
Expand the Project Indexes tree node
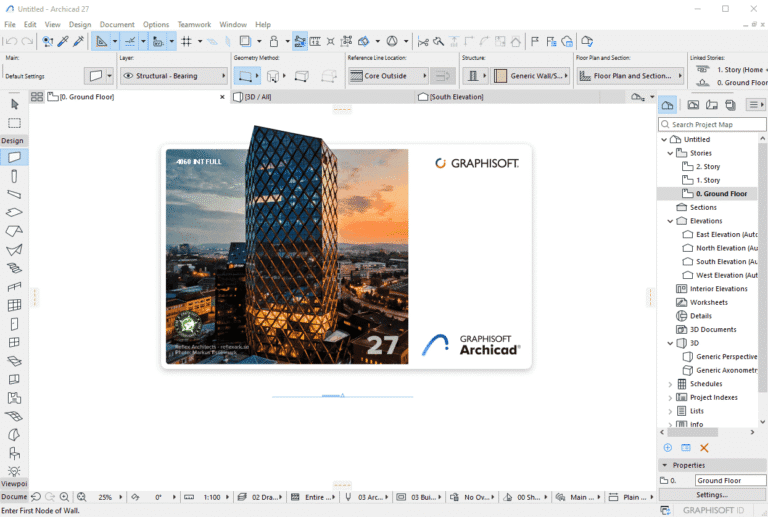(670, 398)
